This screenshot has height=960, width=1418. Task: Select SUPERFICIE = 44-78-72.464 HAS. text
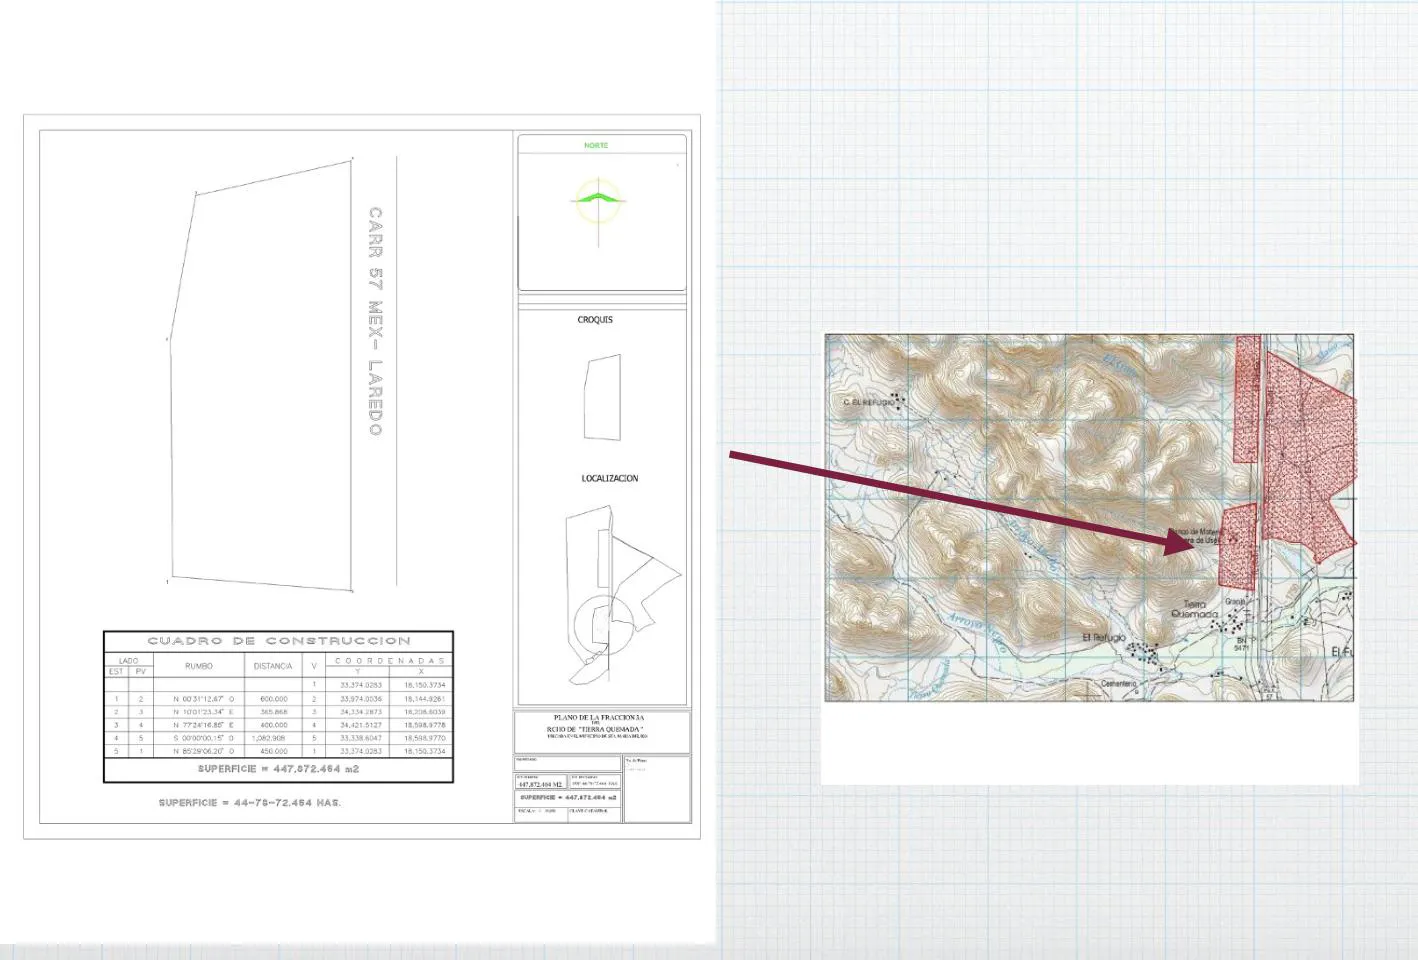coord(250,803)
